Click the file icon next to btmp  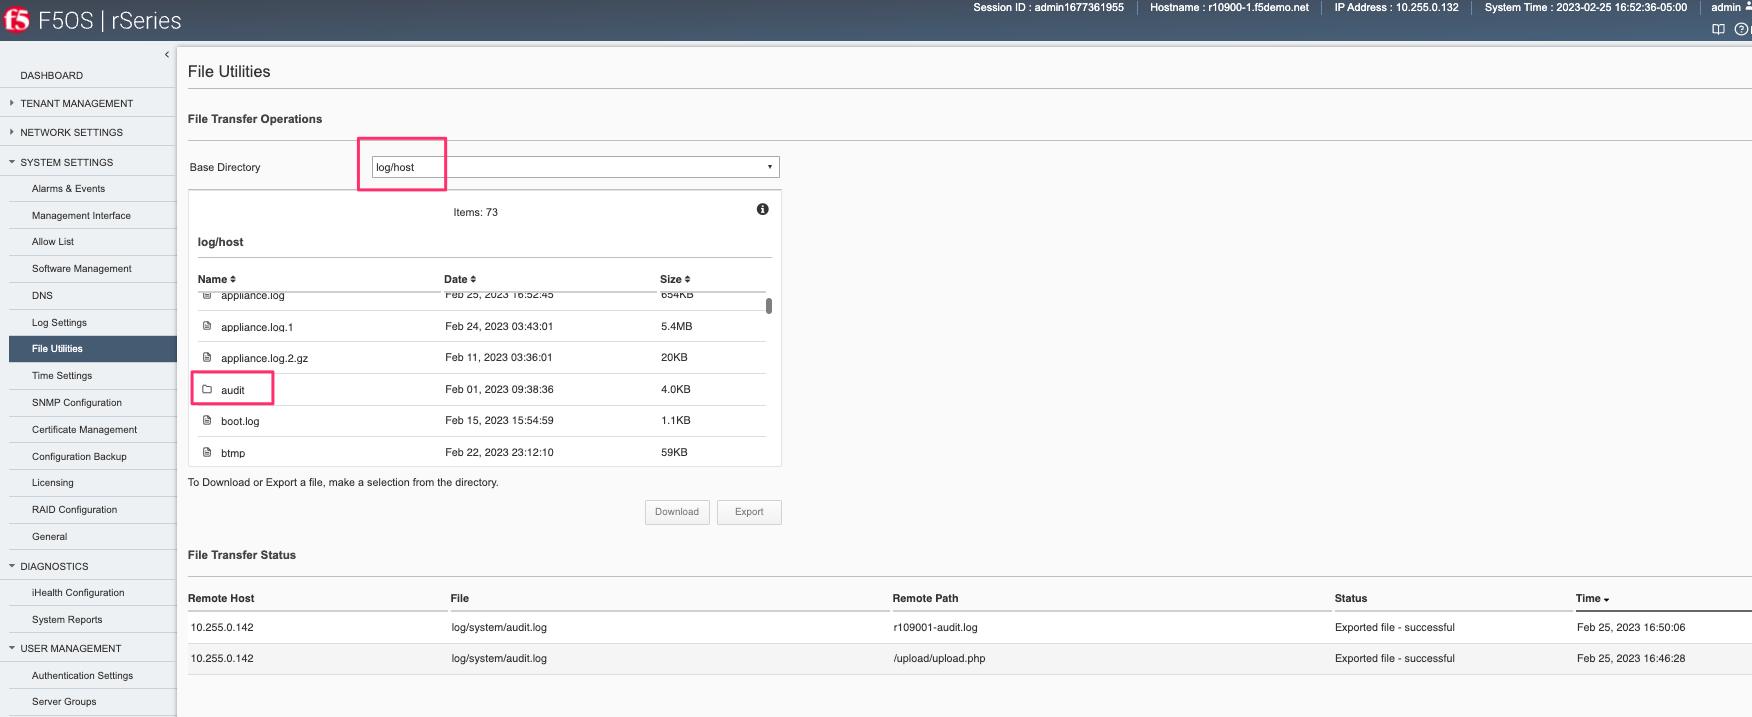[207, 452]
